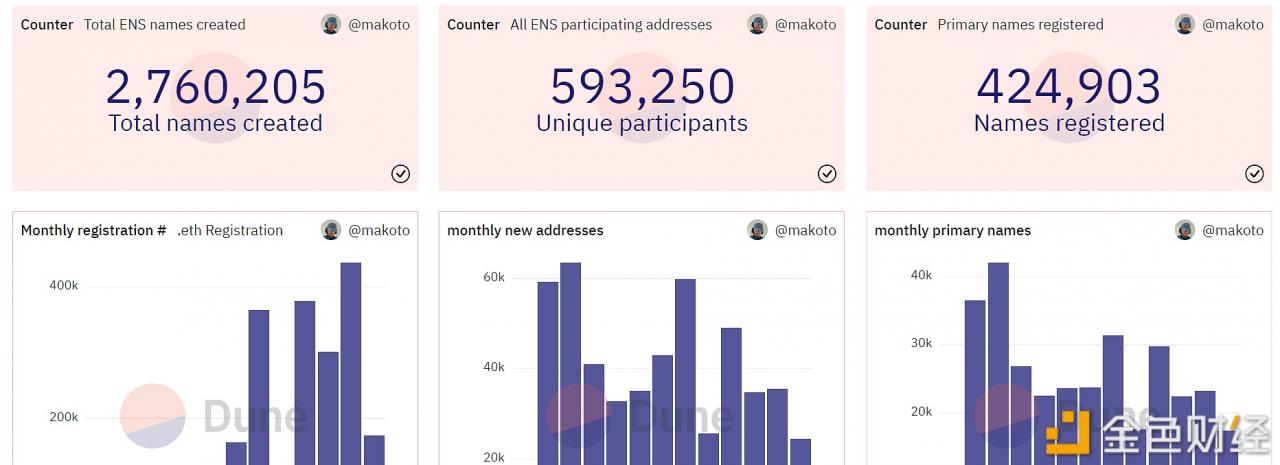
Task: Click @makoto username on Total ENS names card
Action: [x=379, y=25]
